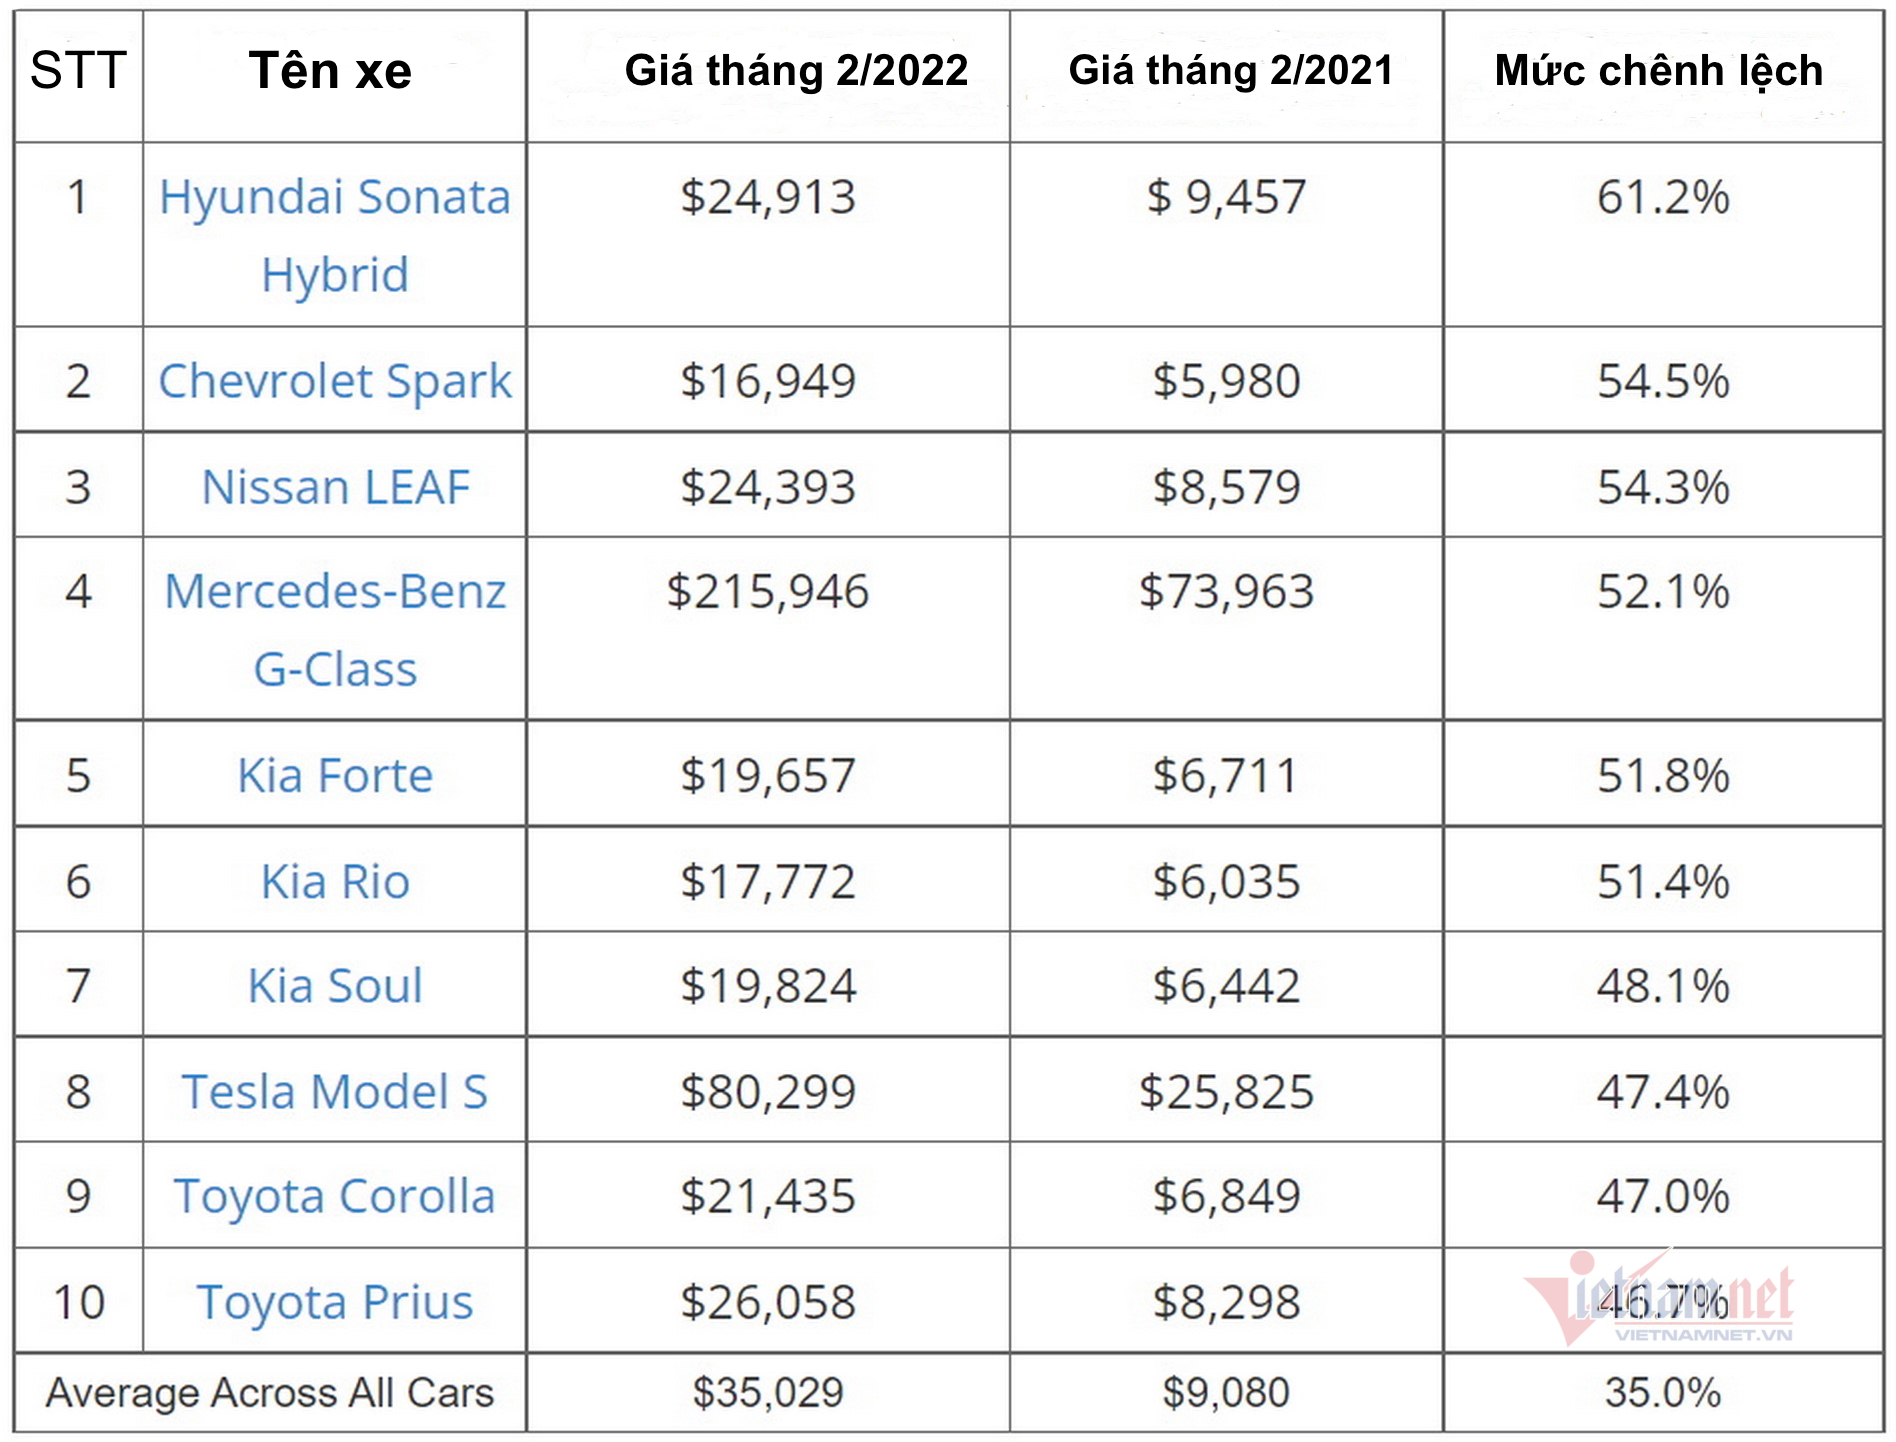Click the Kia Forte link

pyautogui.click(x=335, y=776)
